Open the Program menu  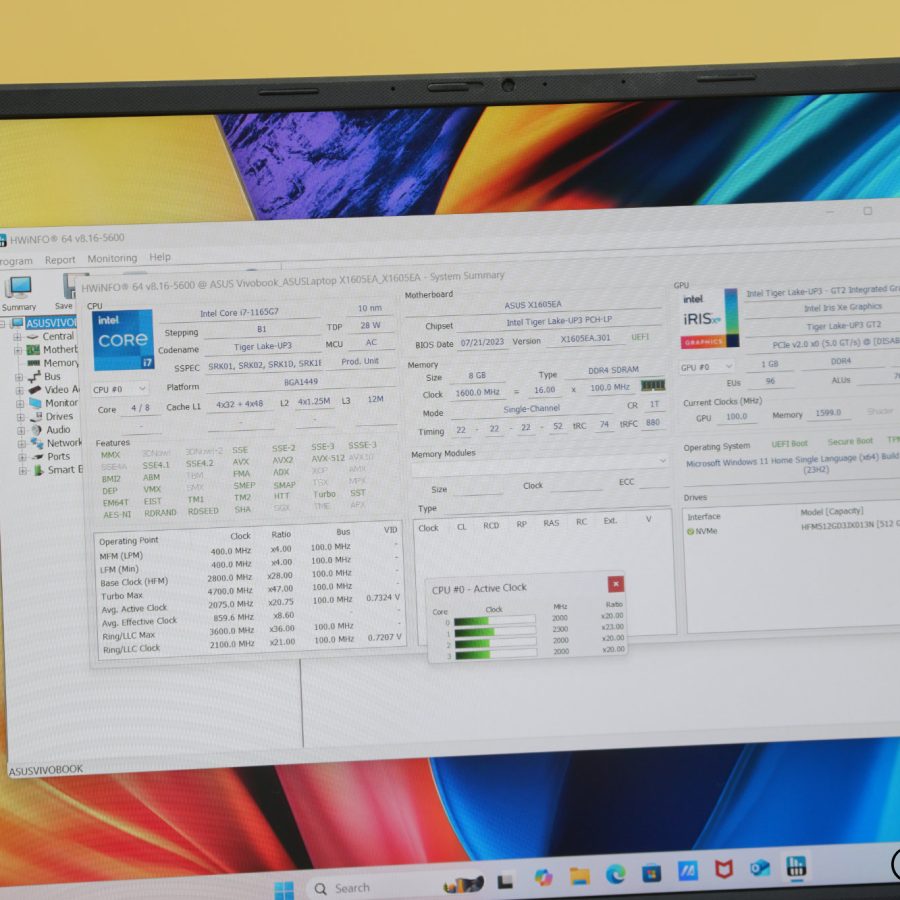pos(16,261)
